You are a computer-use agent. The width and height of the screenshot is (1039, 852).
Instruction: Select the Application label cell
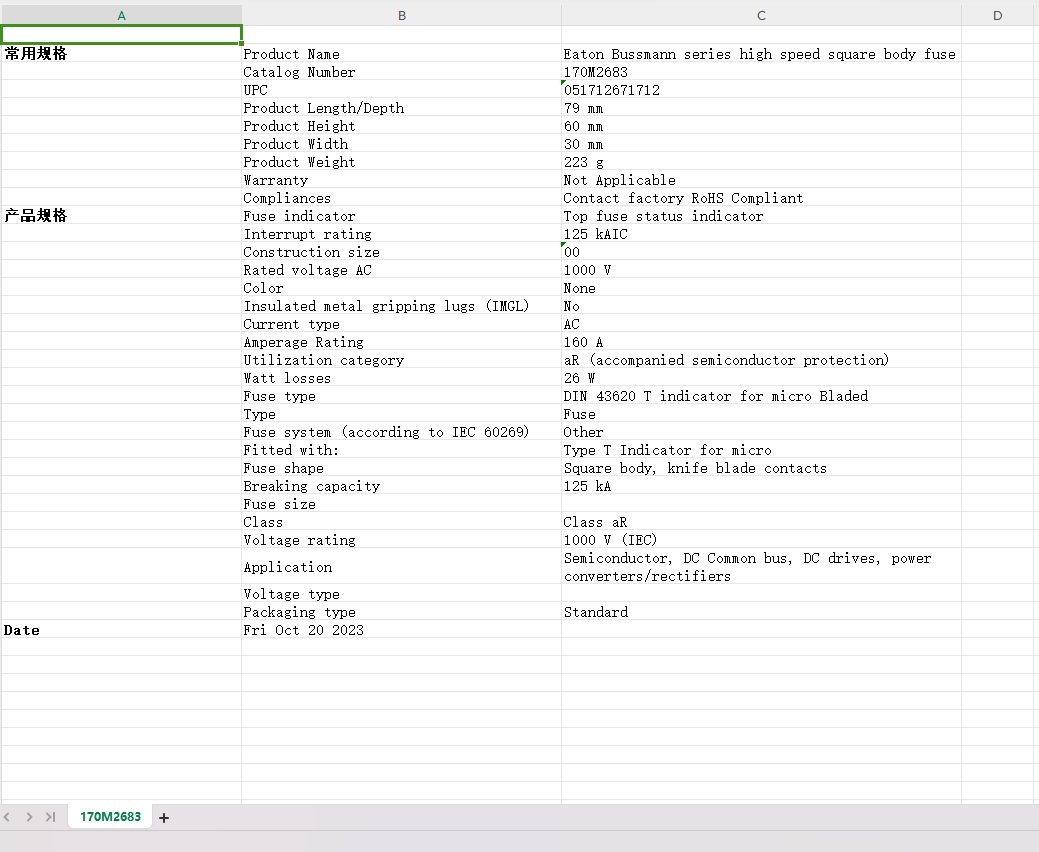click(x=402, y=566)
